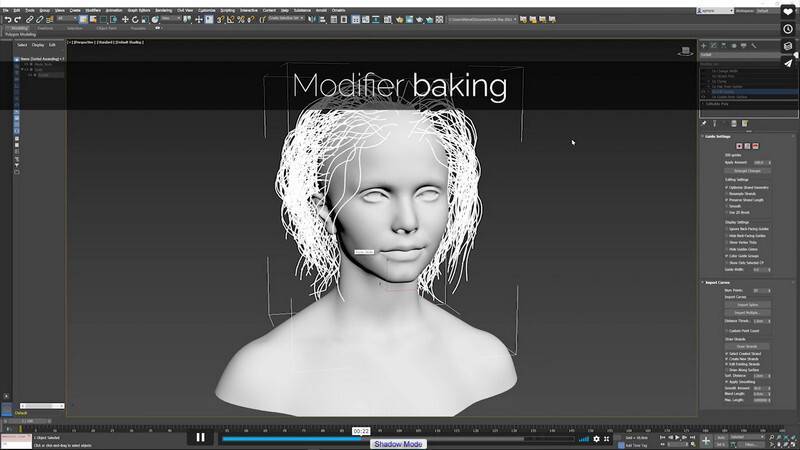Open video settings gear icon
The width and height of the screenshot is (800, 450).
point(597,438)
